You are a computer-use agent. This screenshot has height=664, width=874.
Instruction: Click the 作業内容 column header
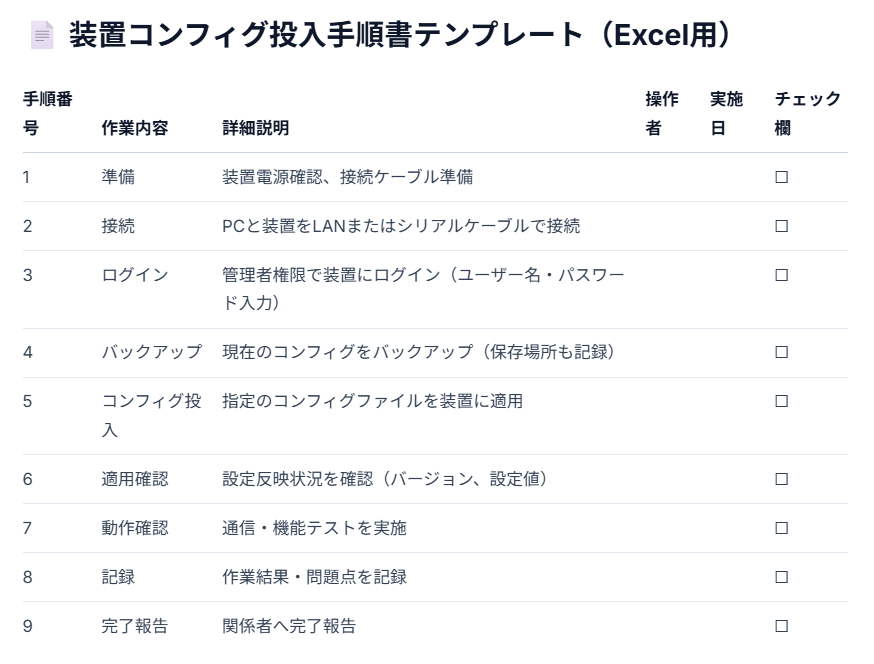point(135,129)
